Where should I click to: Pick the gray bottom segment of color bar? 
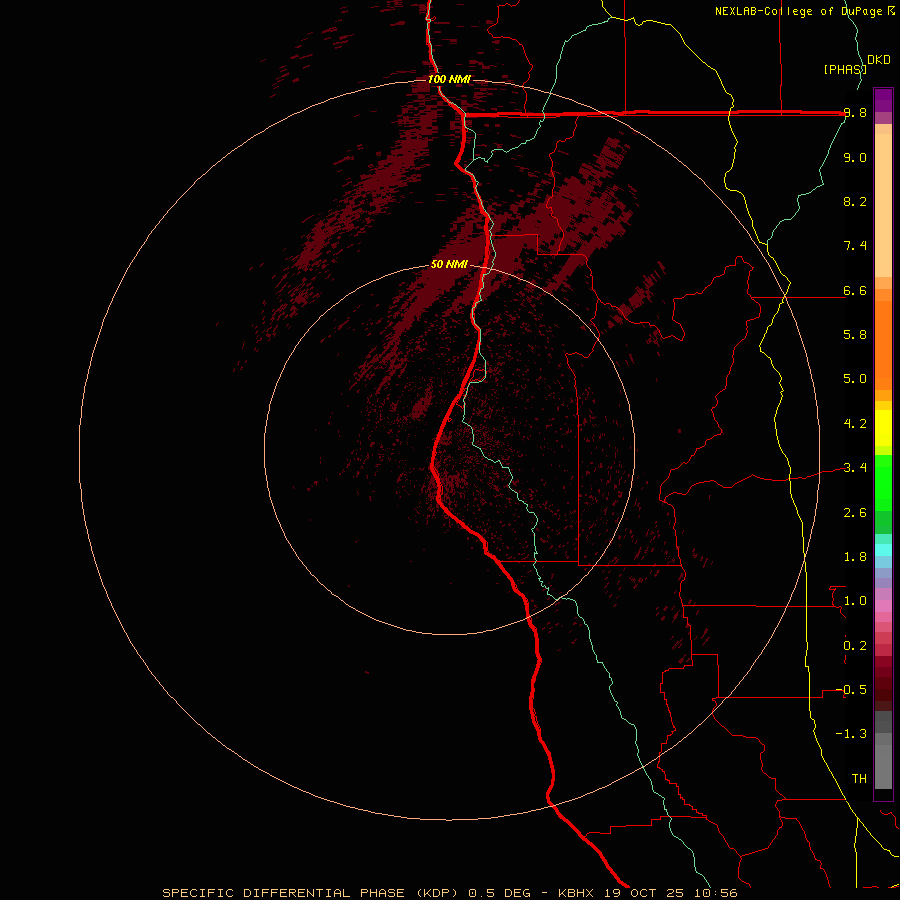[x=883, y=766]
